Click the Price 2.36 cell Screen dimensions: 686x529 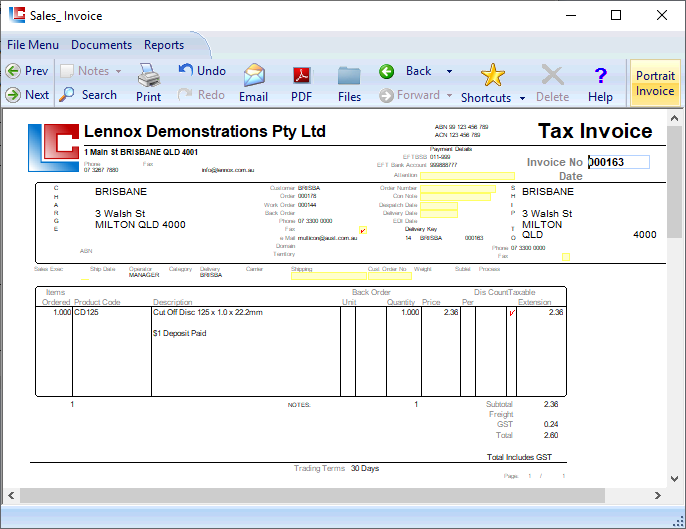(x=451, y=312)
